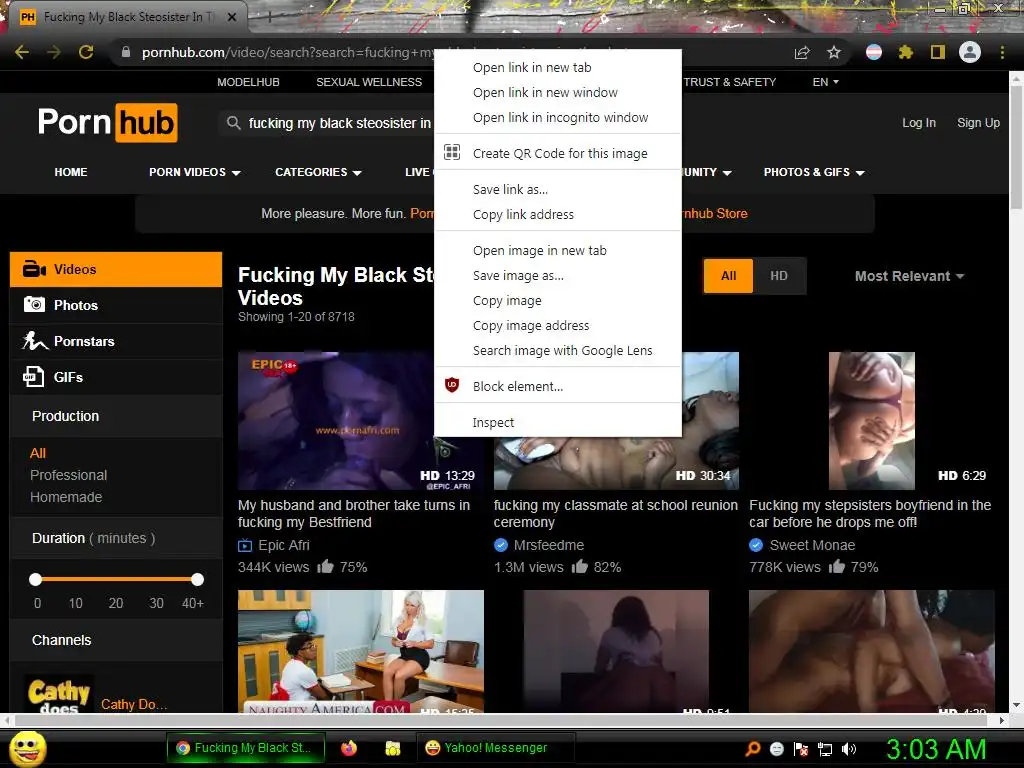Choose Save image as...
This screenshot has width=1024, height=768.
(558, 276)
